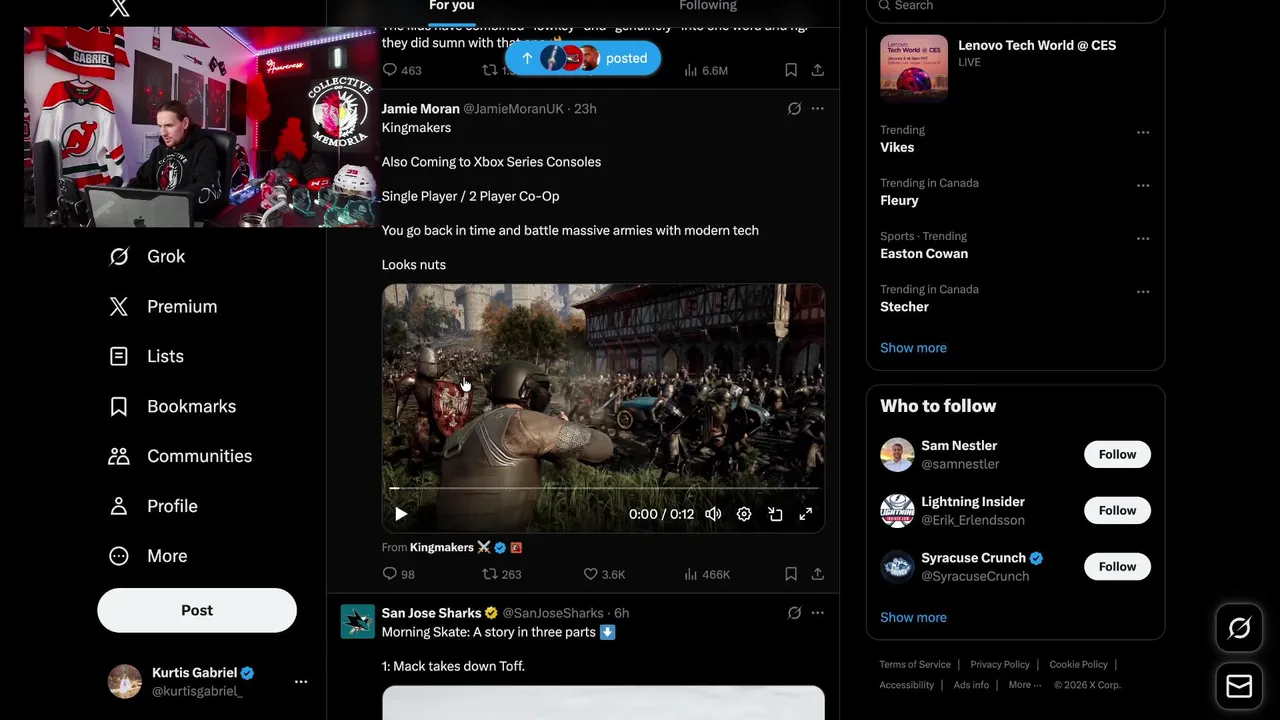This screenshot has width=1280, height=720.
Task: Open Grok icon on San Jose Sharks post
Action: (x=794, y=613)
